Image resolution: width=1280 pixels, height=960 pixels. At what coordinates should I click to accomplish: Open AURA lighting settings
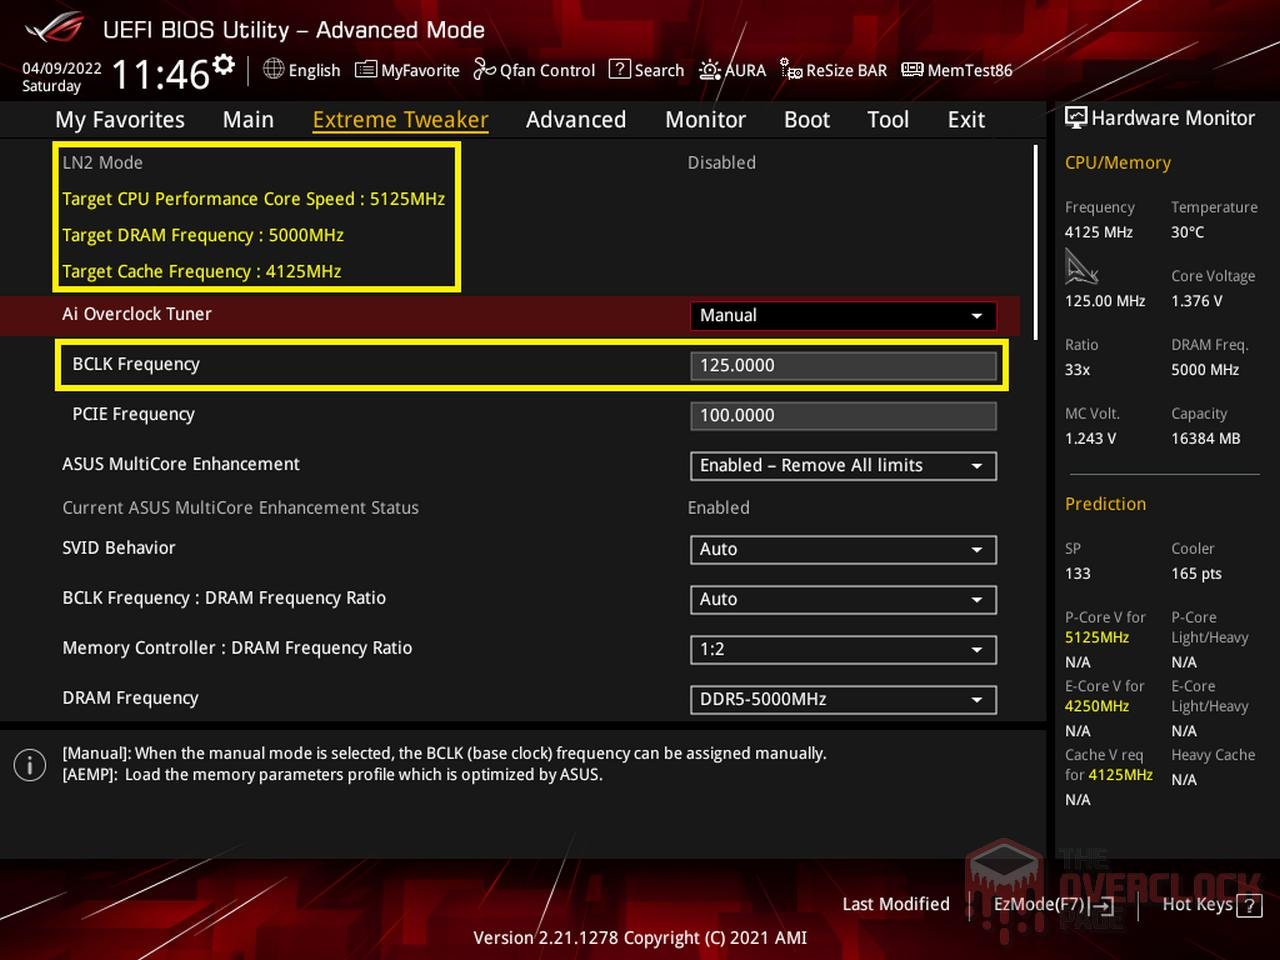tap(733, 70)
